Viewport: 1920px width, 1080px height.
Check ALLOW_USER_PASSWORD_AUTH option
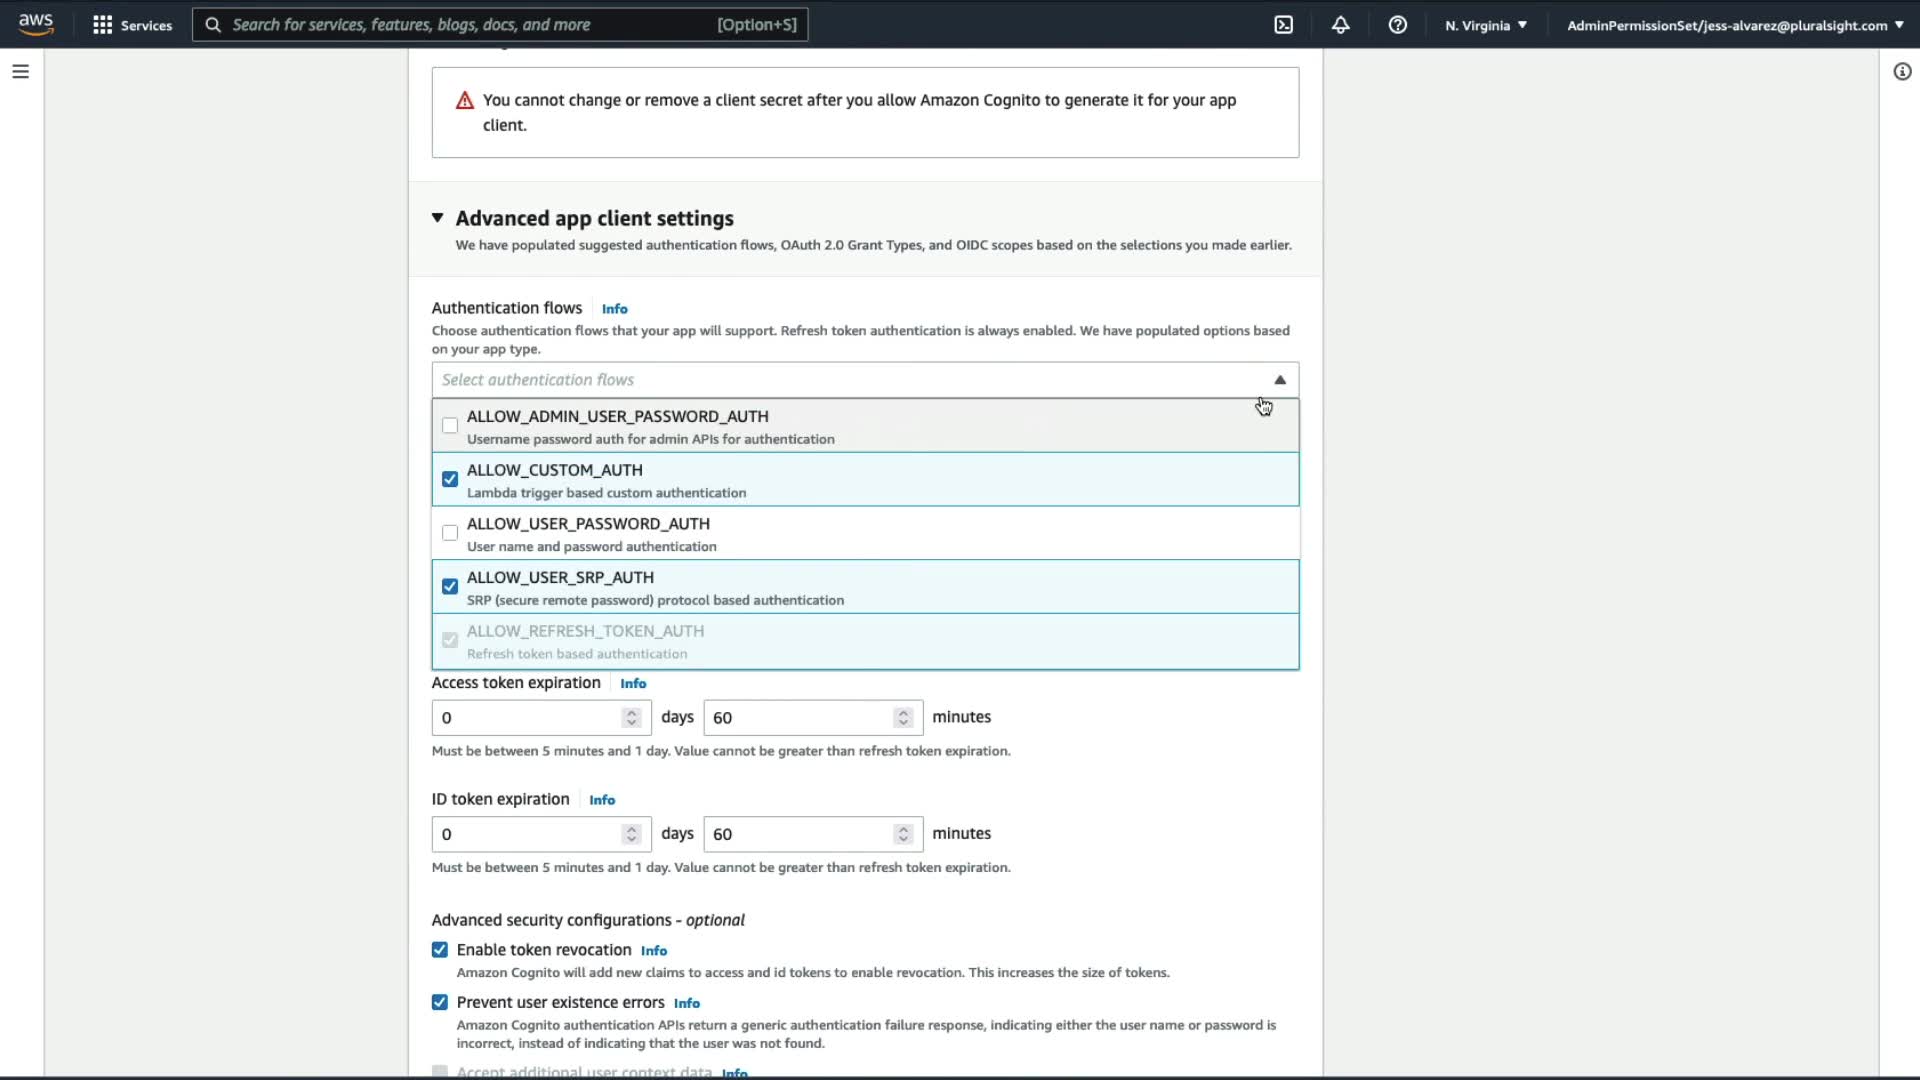point(450,533)
